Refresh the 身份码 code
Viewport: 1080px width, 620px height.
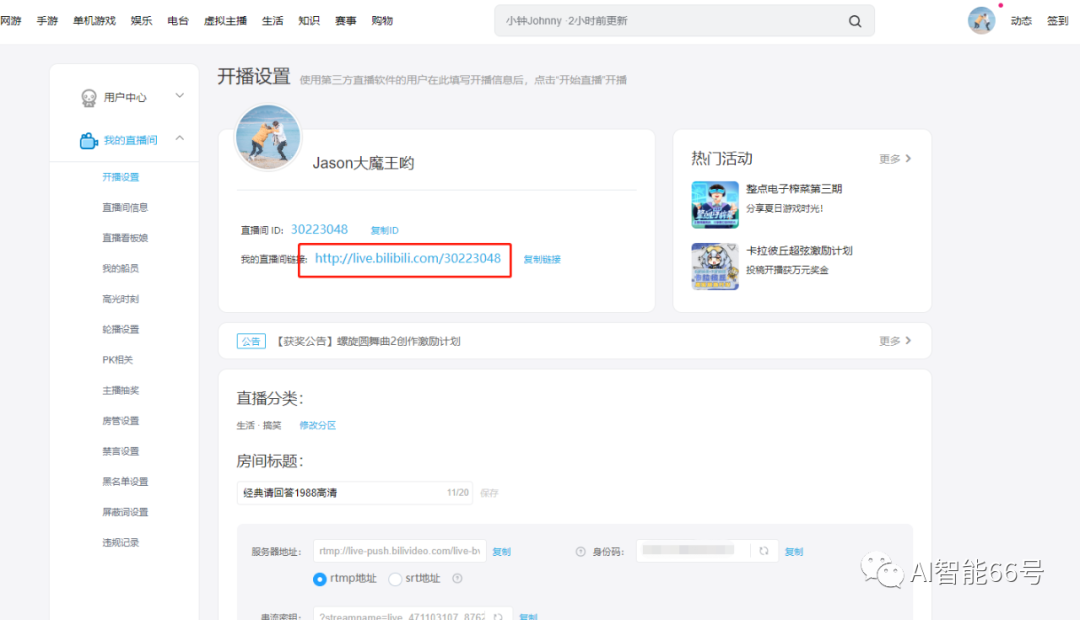pyautogui.click(x=763, y=551)
